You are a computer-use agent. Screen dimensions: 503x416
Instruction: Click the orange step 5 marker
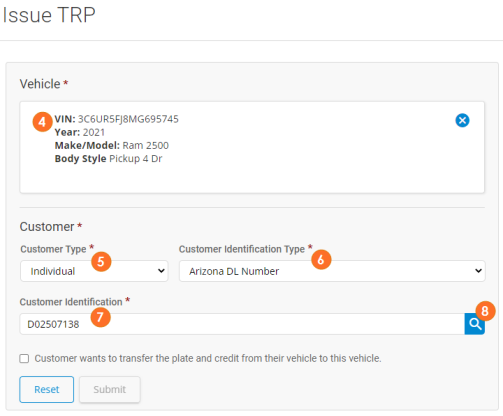[101, 262]
